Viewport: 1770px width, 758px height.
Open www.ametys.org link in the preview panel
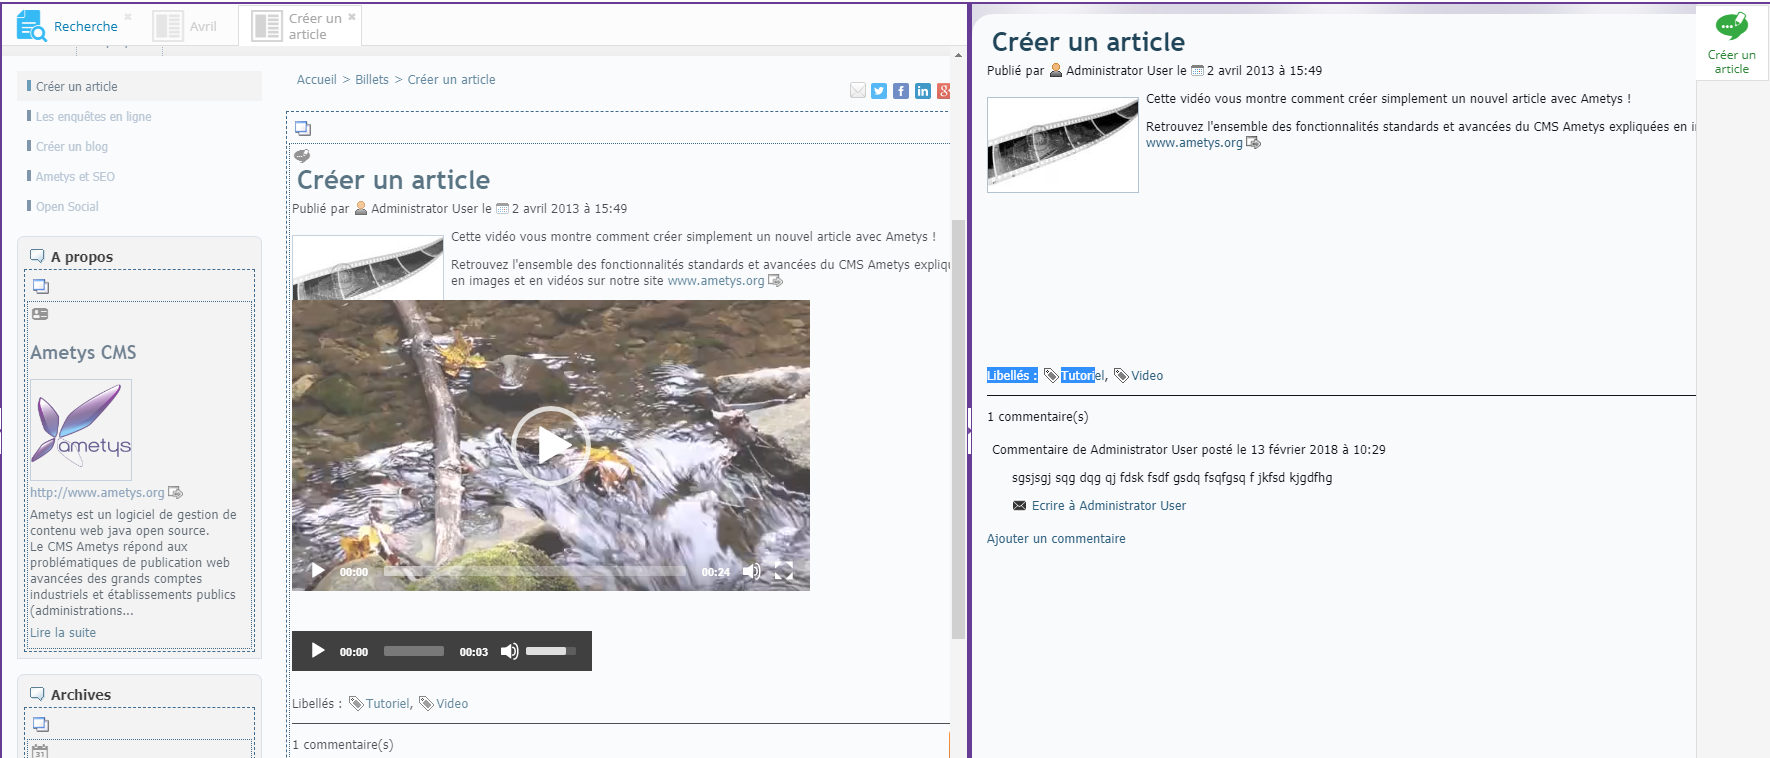1194,143
